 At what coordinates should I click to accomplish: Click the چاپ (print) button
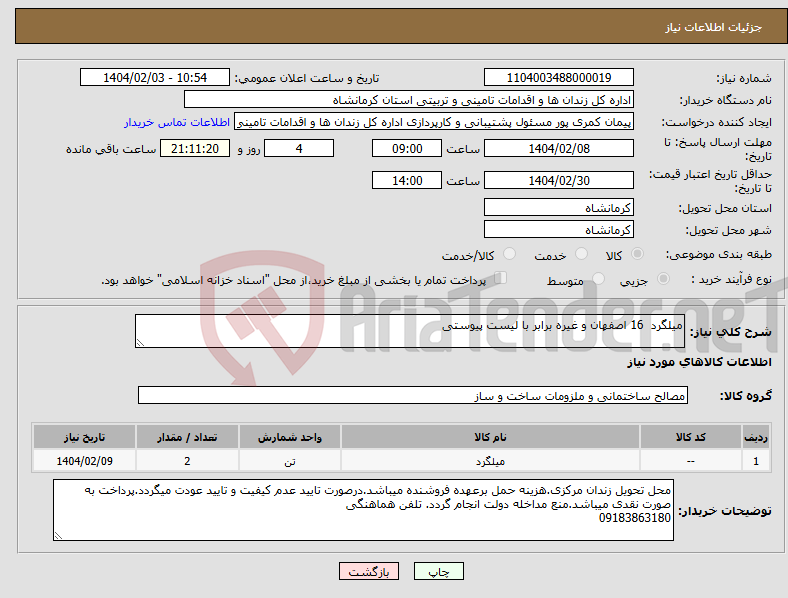(438, 571)
